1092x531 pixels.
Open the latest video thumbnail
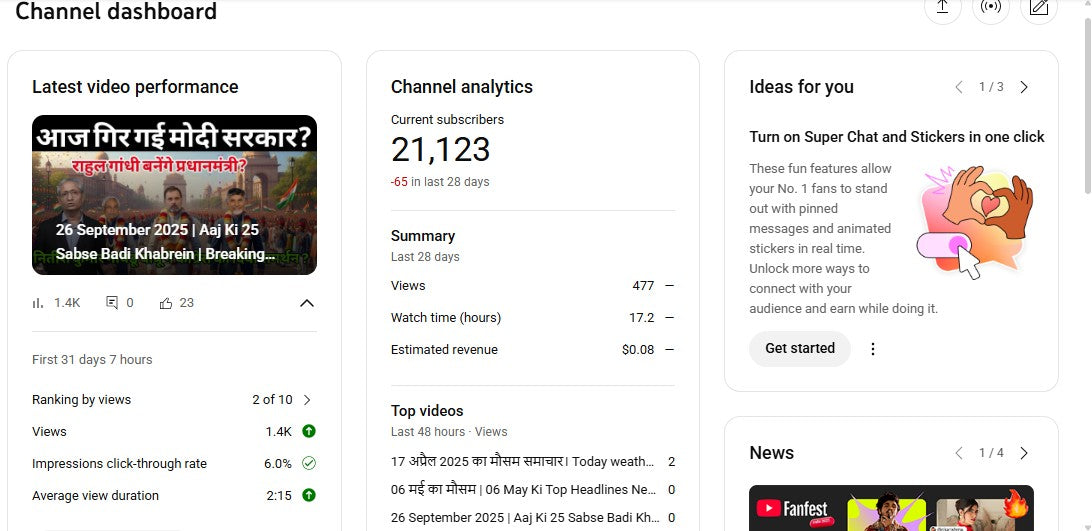[x=174, y=195]
